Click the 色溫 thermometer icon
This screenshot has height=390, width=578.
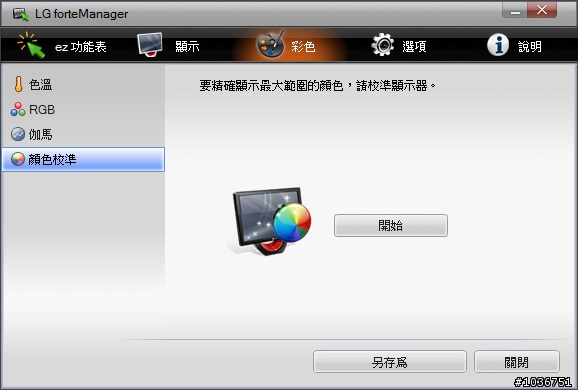(18, 84)
